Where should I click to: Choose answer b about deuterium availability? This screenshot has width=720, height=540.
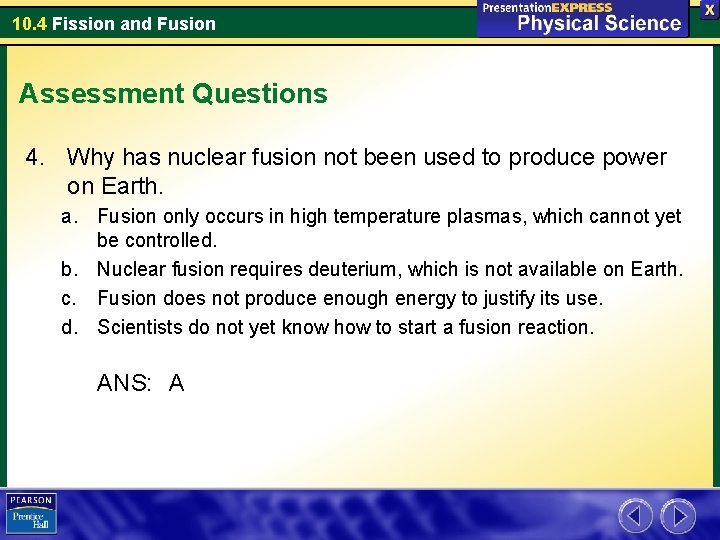(372, 269)
